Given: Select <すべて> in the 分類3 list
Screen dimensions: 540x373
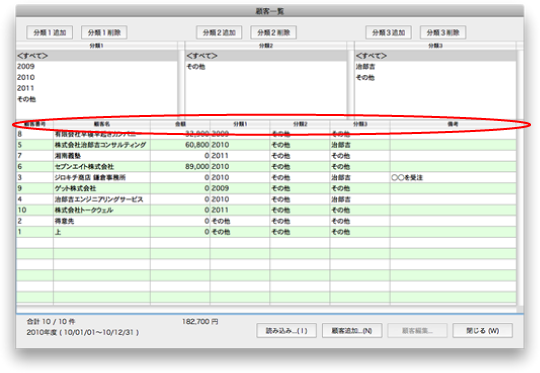Looking at the screenshot, I should (x=436, y=56).
